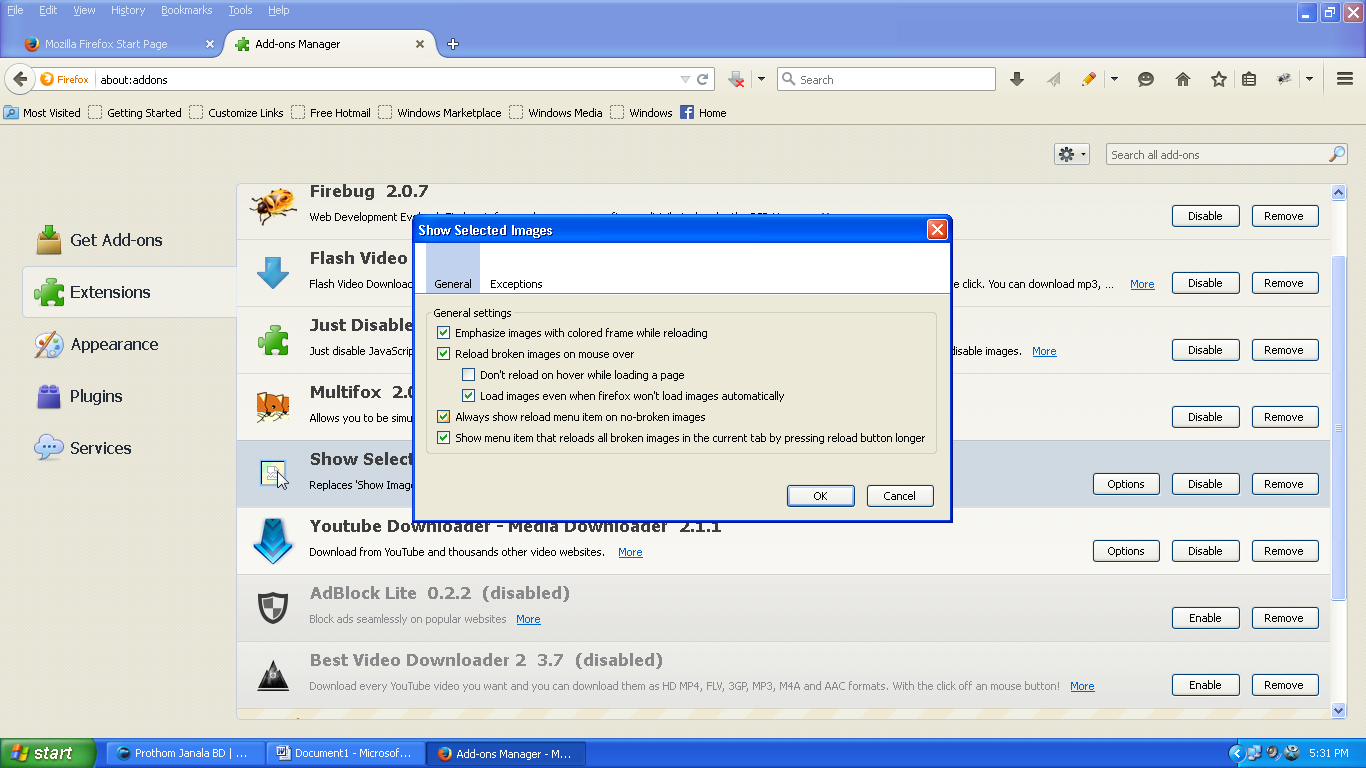Bookmark this page with the star icon

1219,79
